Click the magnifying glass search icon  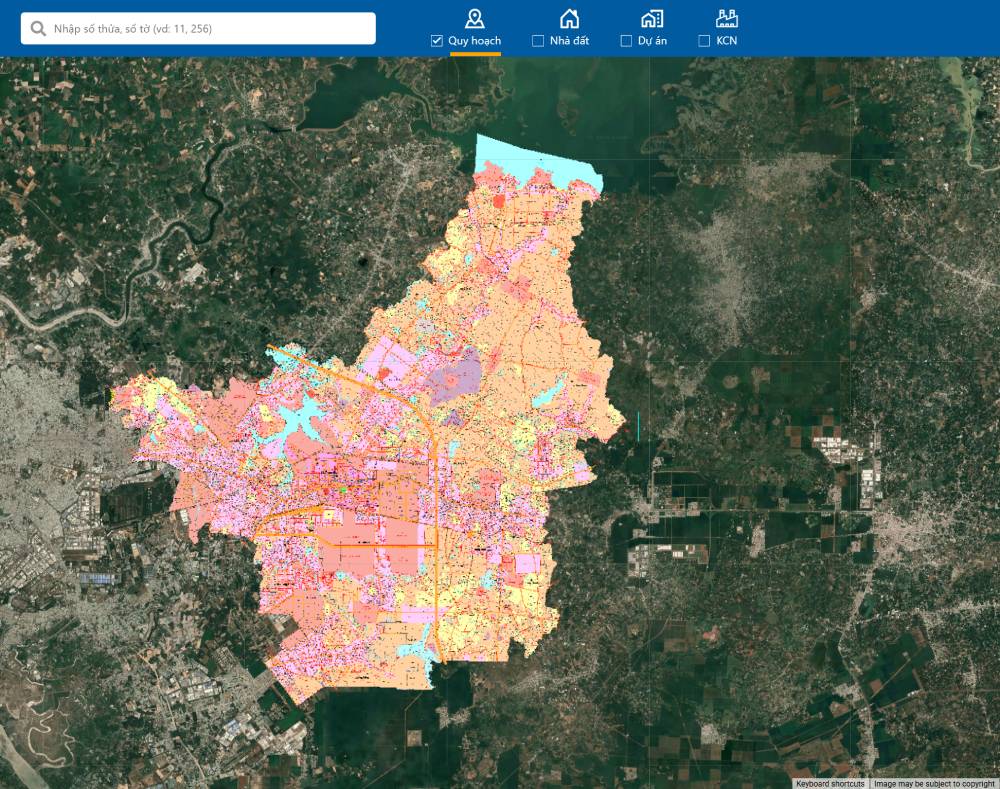[x=38, y=29]
